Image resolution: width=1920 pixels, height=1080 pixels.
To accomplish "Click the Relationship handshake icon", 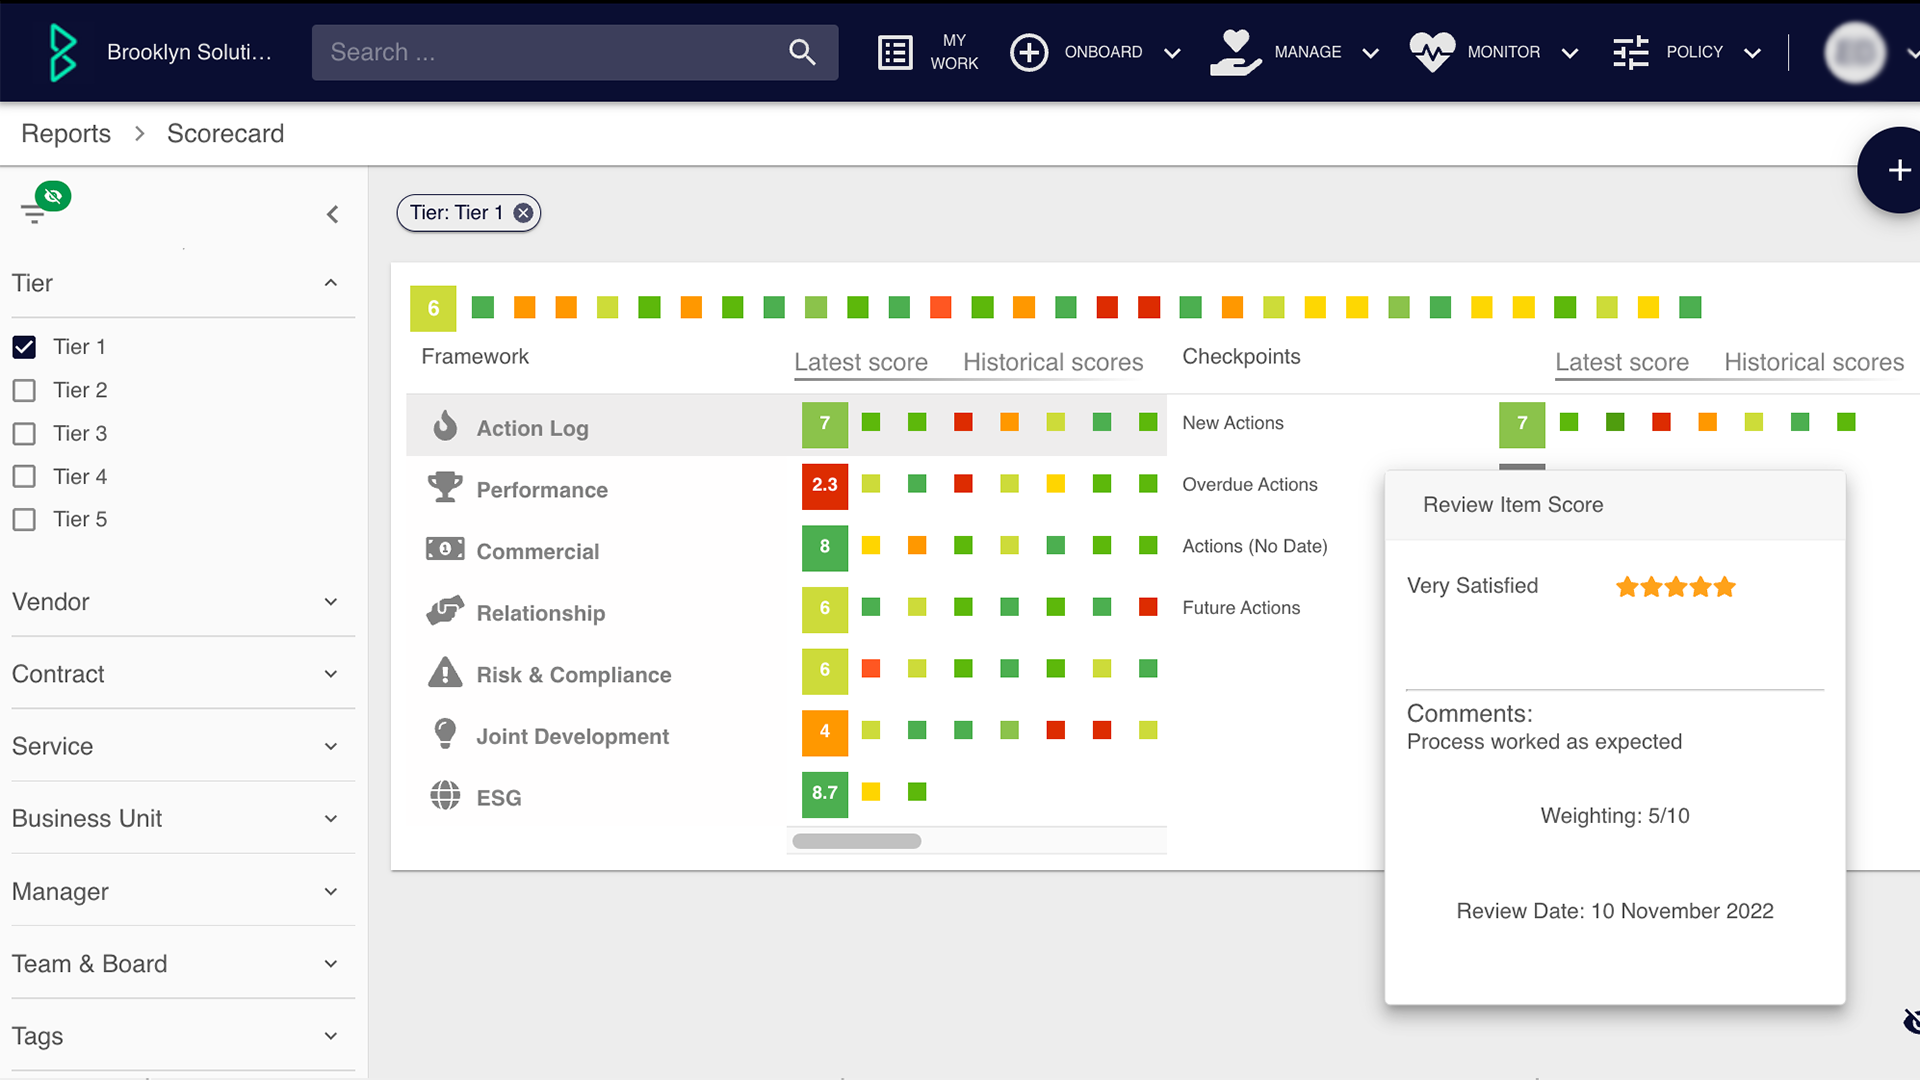I will (x=445, y=611).
